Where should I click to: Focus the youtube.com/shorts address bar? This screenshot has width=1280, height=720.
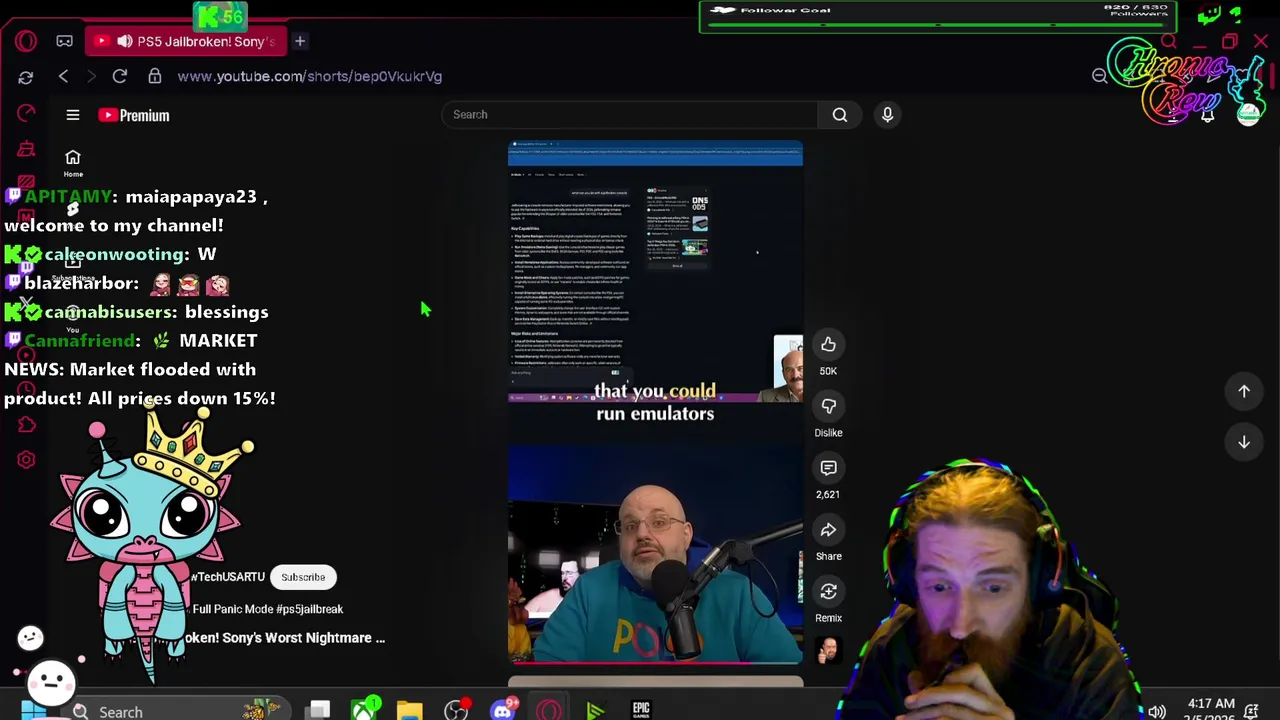310,76
